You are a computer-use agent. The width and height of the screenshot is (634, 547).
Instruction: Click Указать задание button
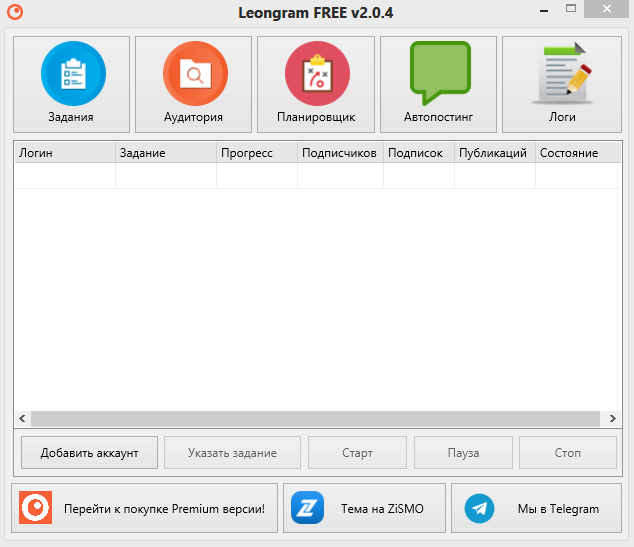tap(232, 452)
